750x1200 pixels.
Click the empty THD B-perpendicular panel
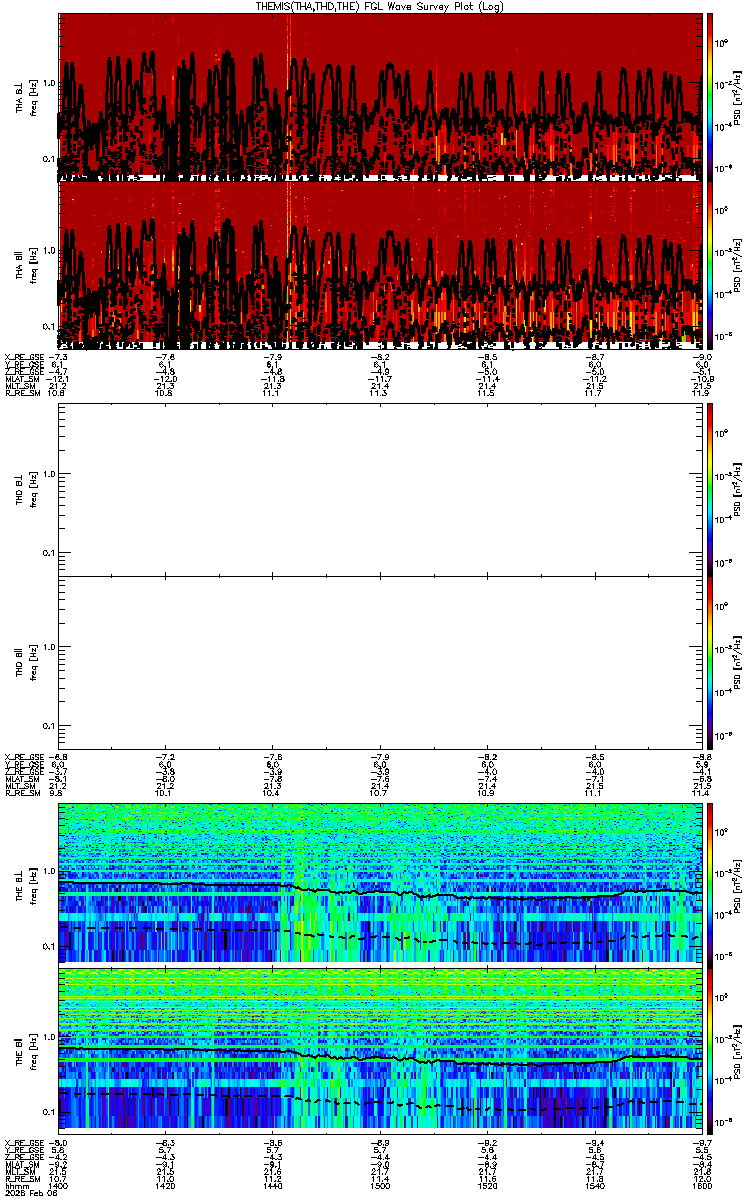379,488
